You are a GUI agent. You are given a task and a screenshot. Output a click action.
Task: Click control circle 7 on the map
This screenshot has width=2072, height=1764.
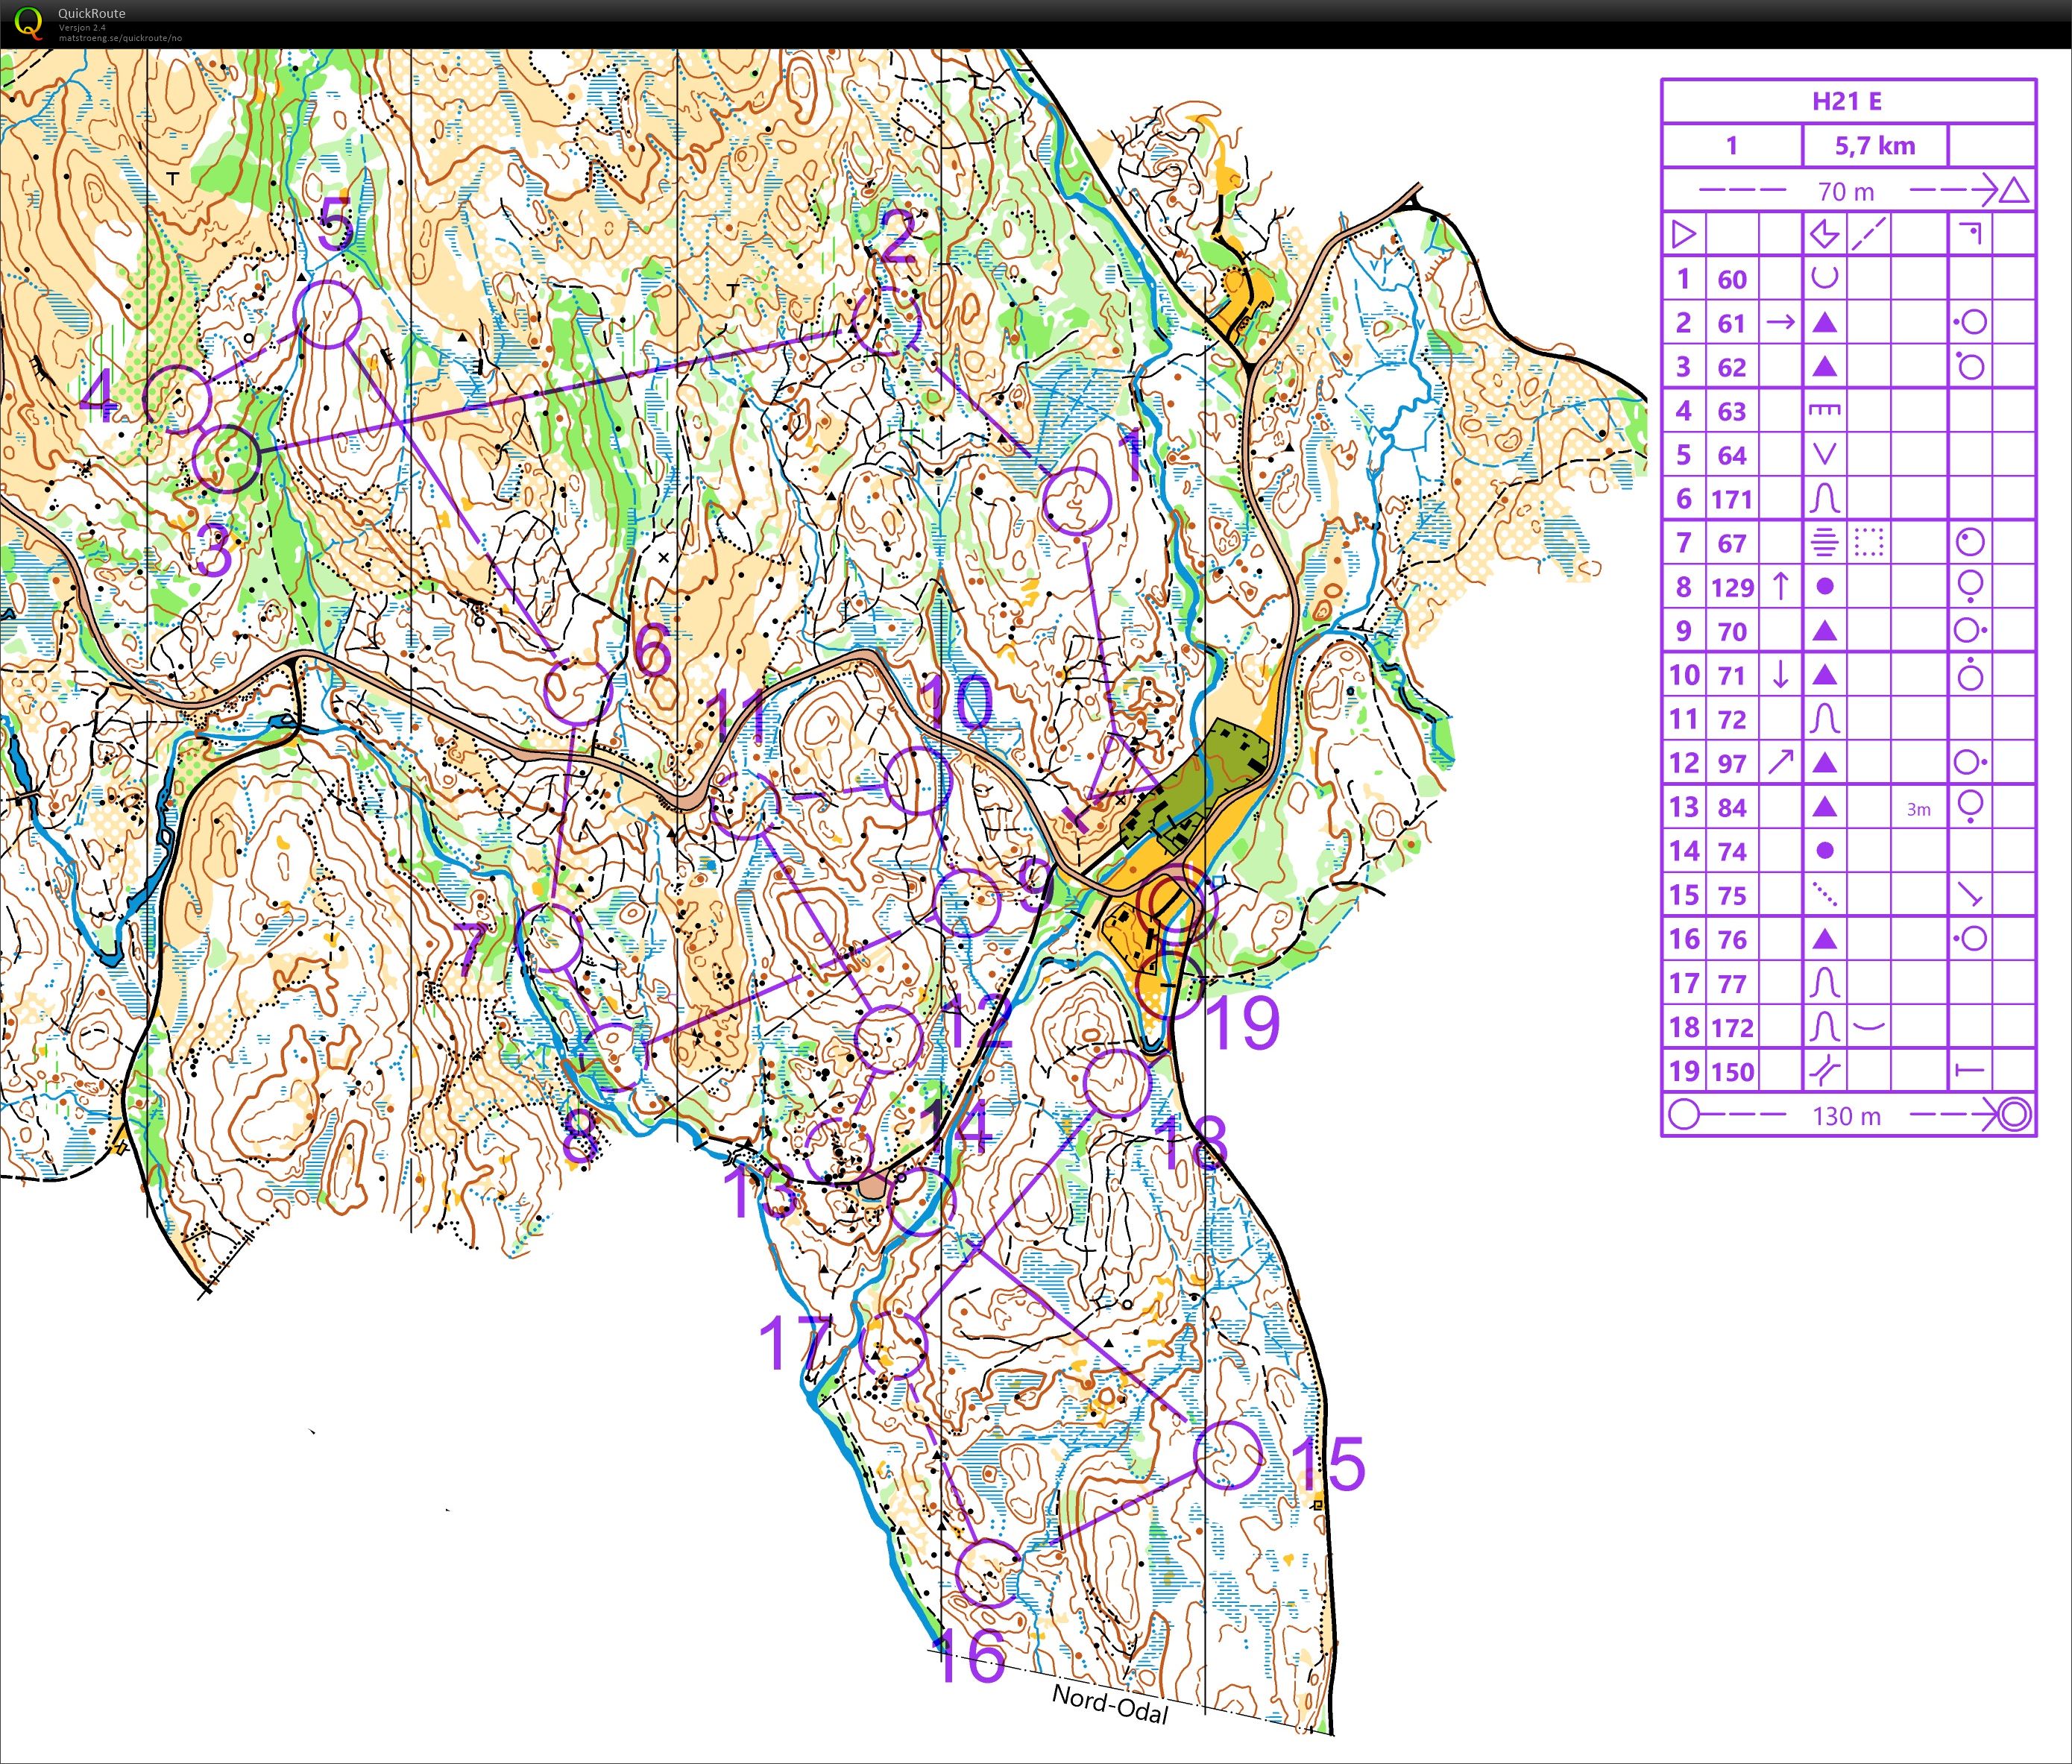[x=548, y=937]
